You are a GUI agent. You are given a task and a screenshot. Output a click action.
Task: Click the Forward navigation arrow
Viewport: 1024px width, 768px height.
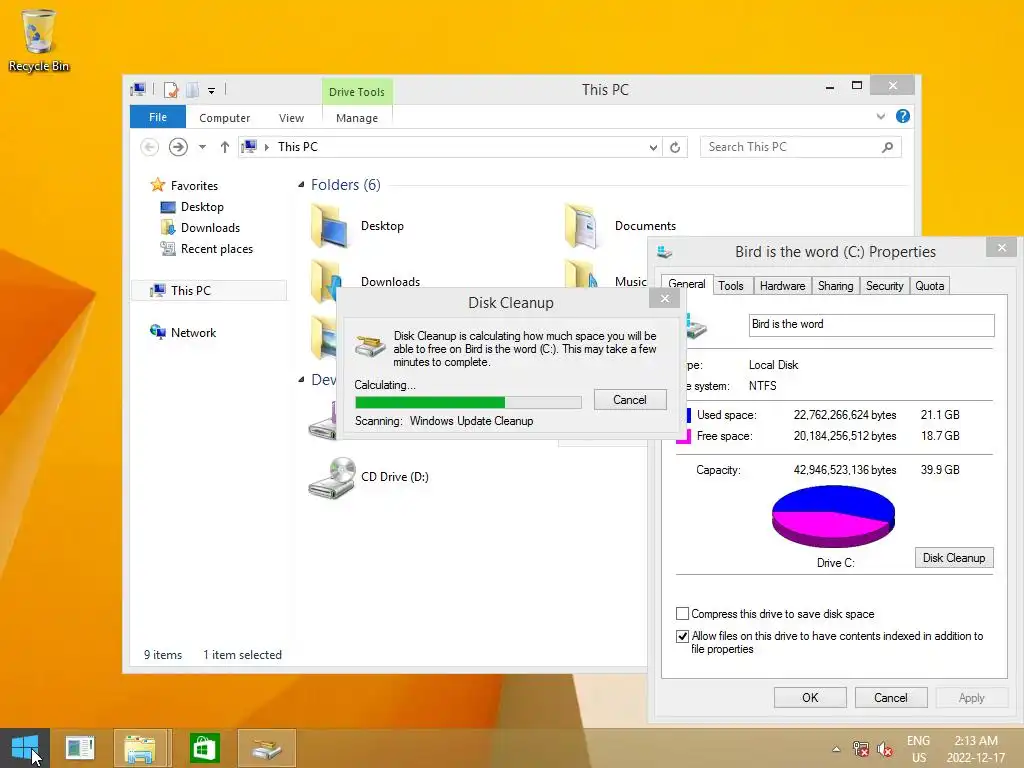178,147
